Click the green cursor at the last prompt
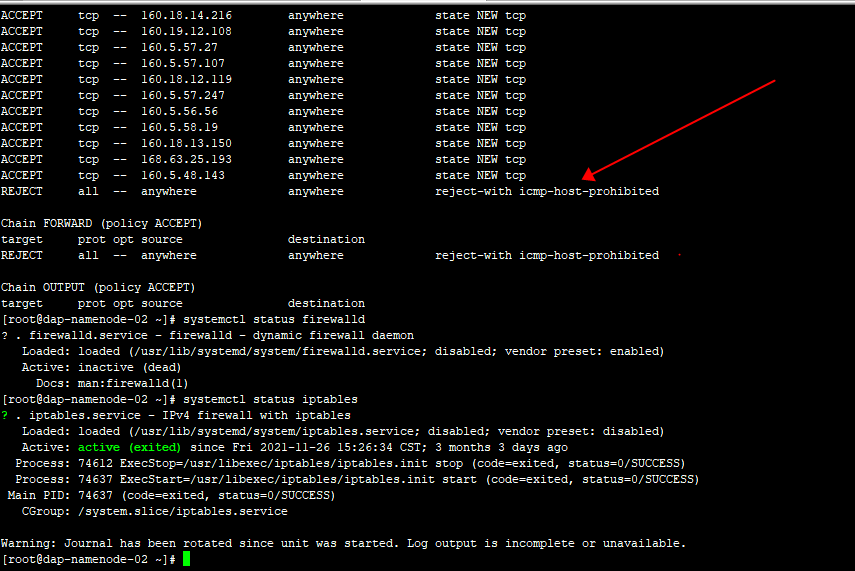Screen dimensions: 855x571 tap(186, 559)
